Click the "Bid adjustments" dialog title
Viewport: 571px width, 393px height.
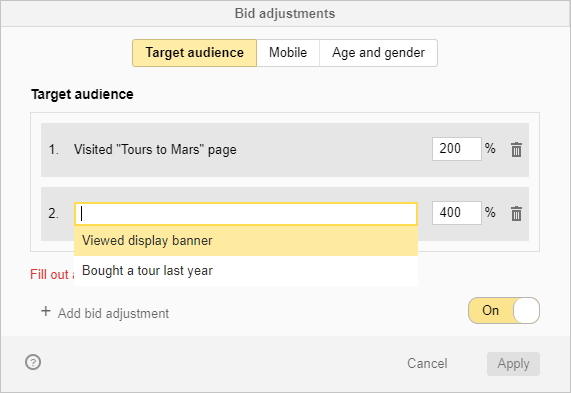tap(285, 13)
